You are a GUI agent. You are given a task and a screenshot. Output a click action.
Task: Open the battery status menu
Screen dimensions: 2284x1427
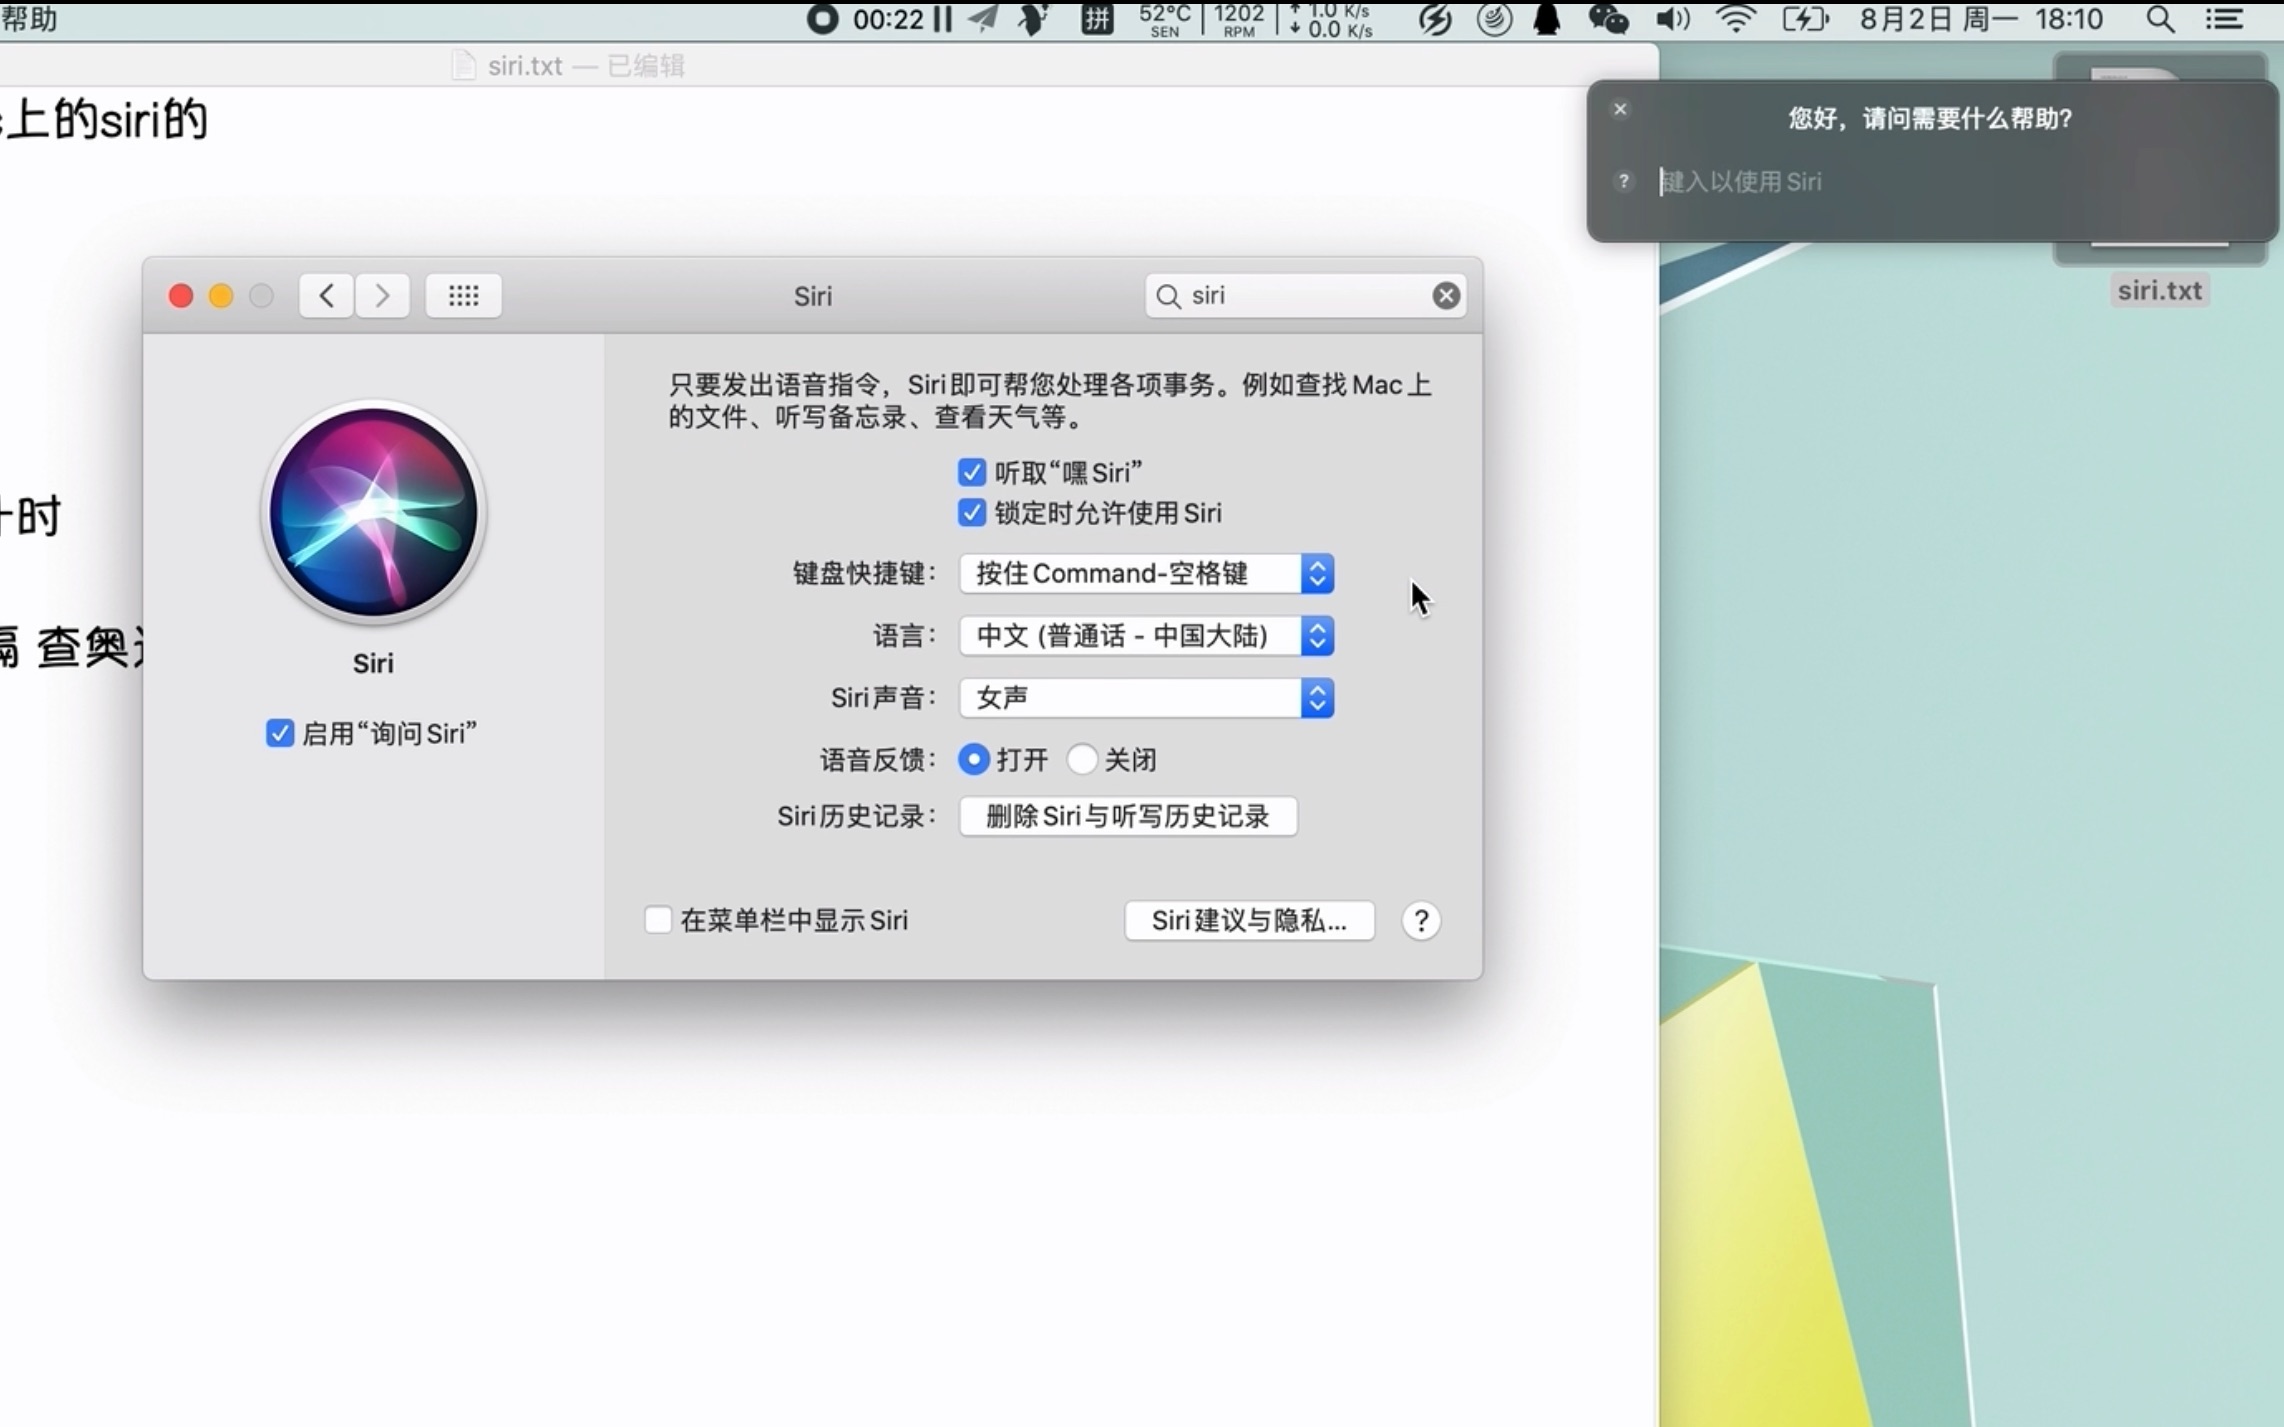(1805, 19)
